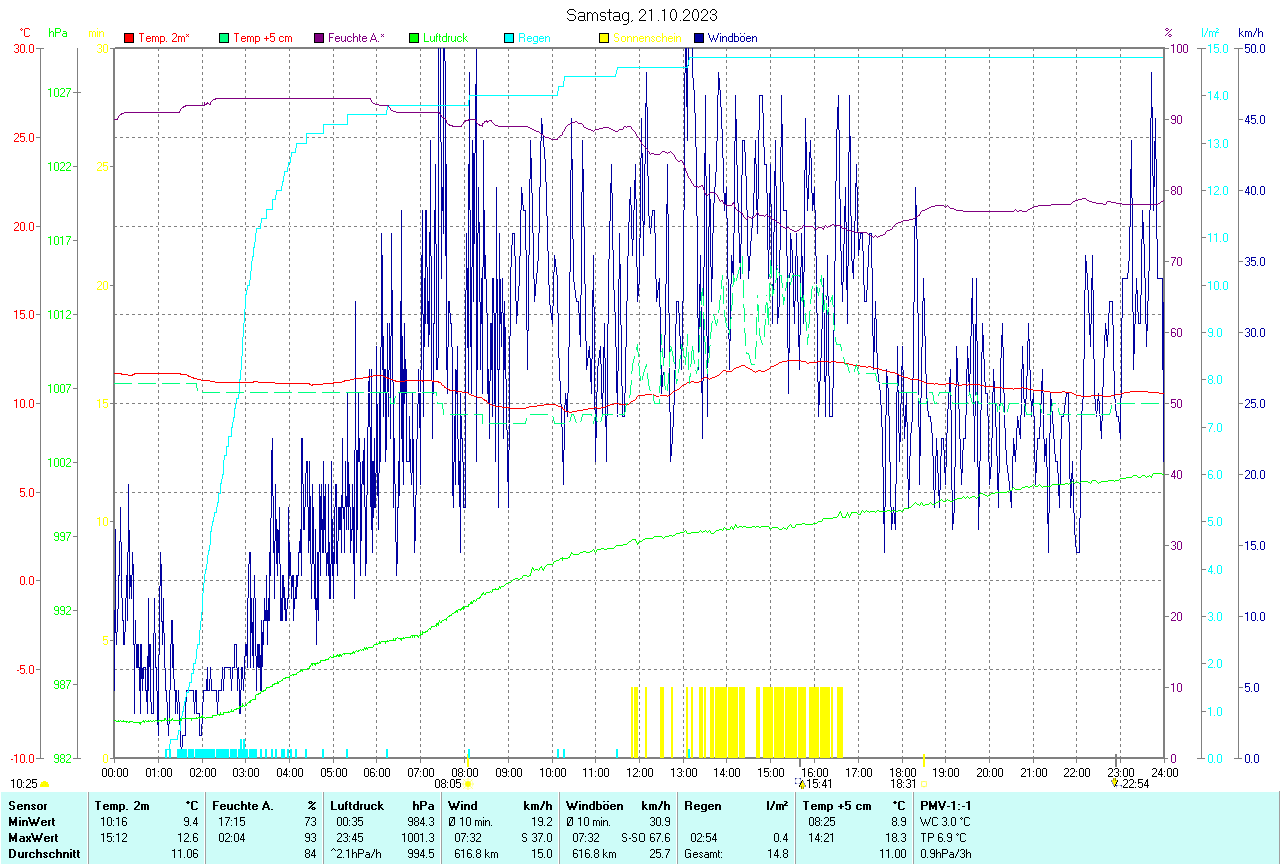Click the Temp. 2m column header

click(x=122, y=806)
